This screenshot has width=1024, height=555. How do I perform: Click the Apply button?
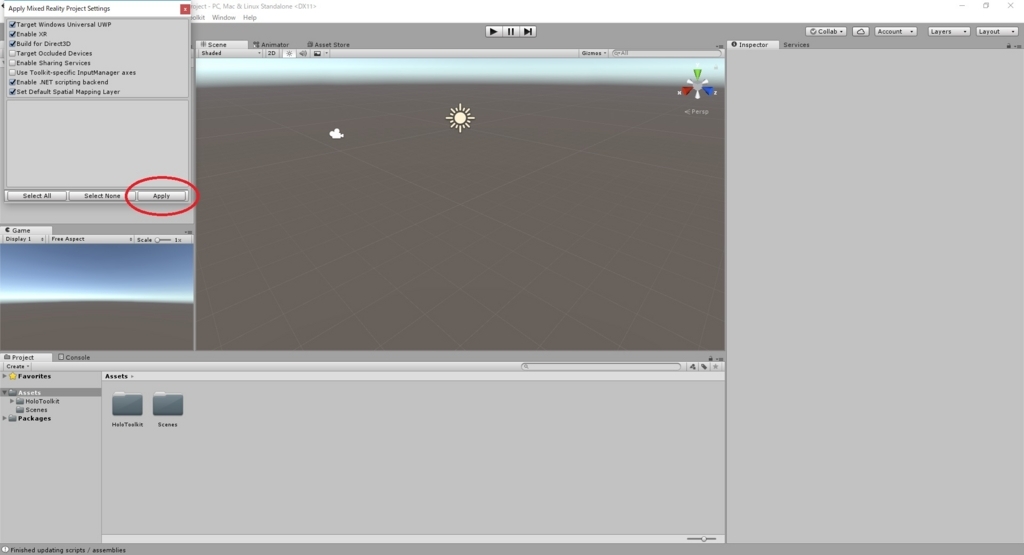(x=161, y=196)
